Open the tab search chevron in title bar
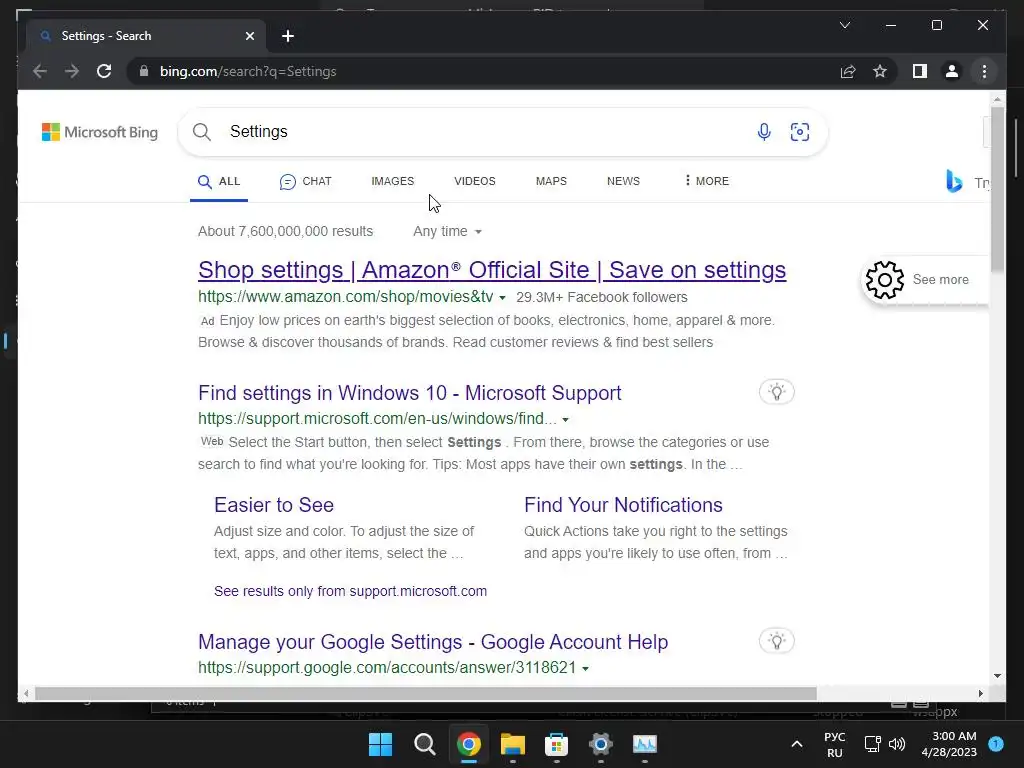The width and height of the screenshot is (1024, 768). tap(844, 25)
